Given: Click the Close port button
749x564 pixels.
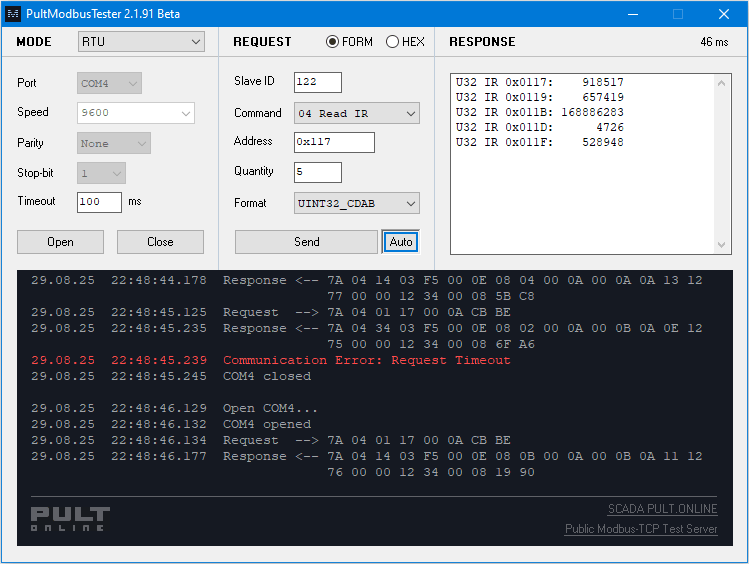Looking at the screenshot, I should (160, 242).
